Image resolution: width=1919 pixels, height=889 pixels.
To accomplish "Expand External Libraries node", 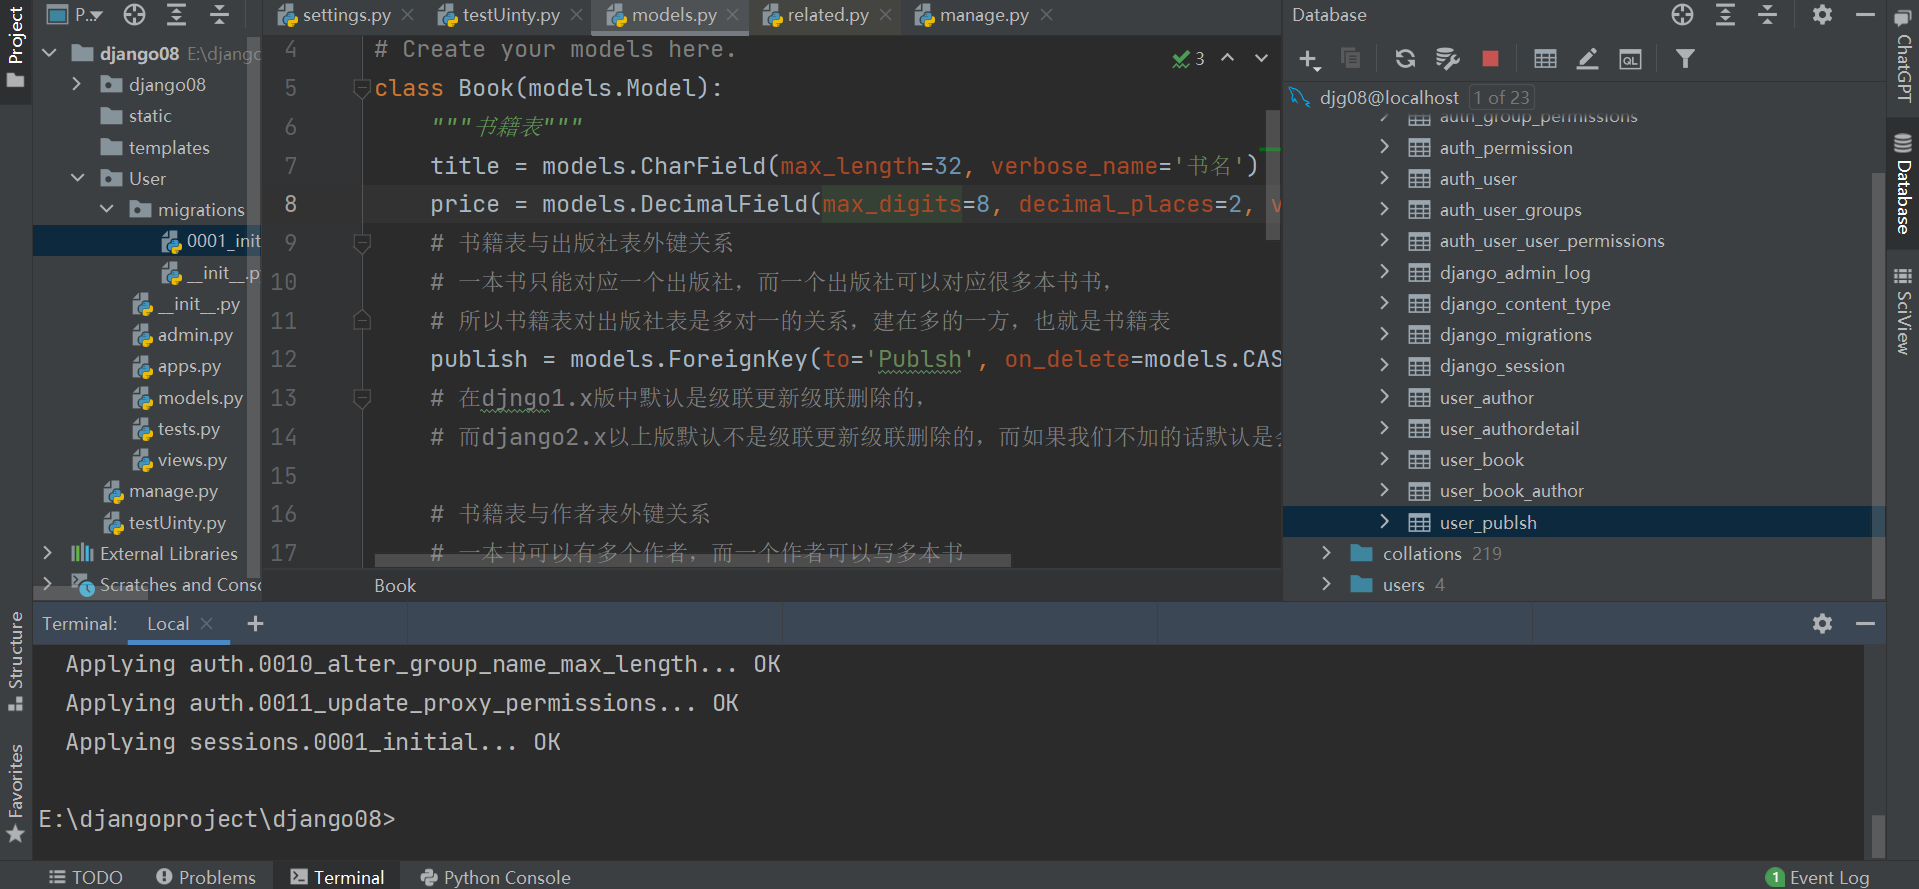I will pyautogui.click(x=47, y=553).
